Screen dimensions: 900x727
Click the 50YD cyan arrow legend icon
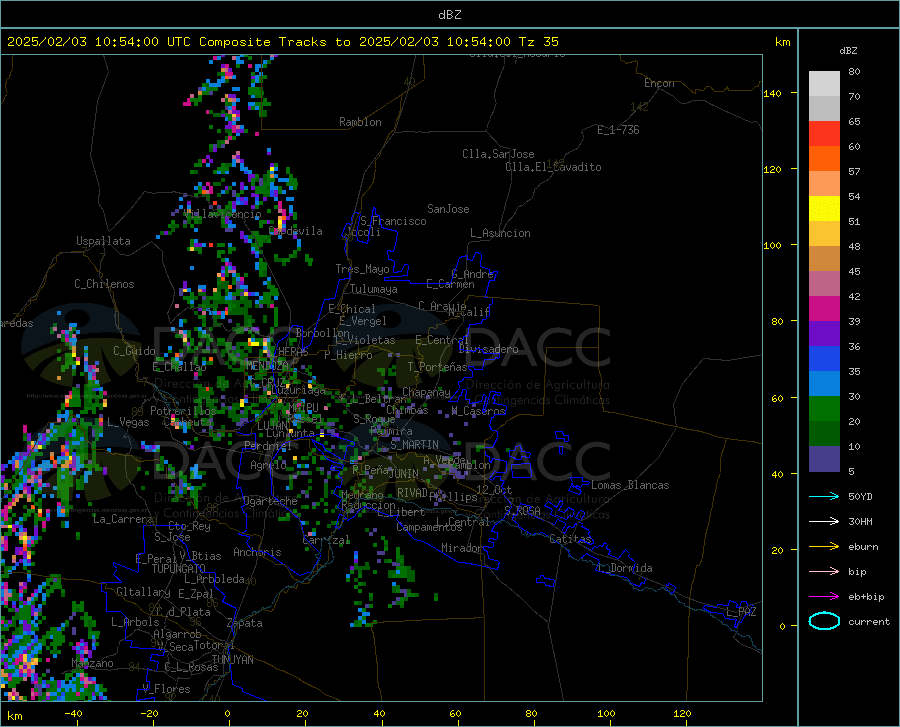[824, 496]
